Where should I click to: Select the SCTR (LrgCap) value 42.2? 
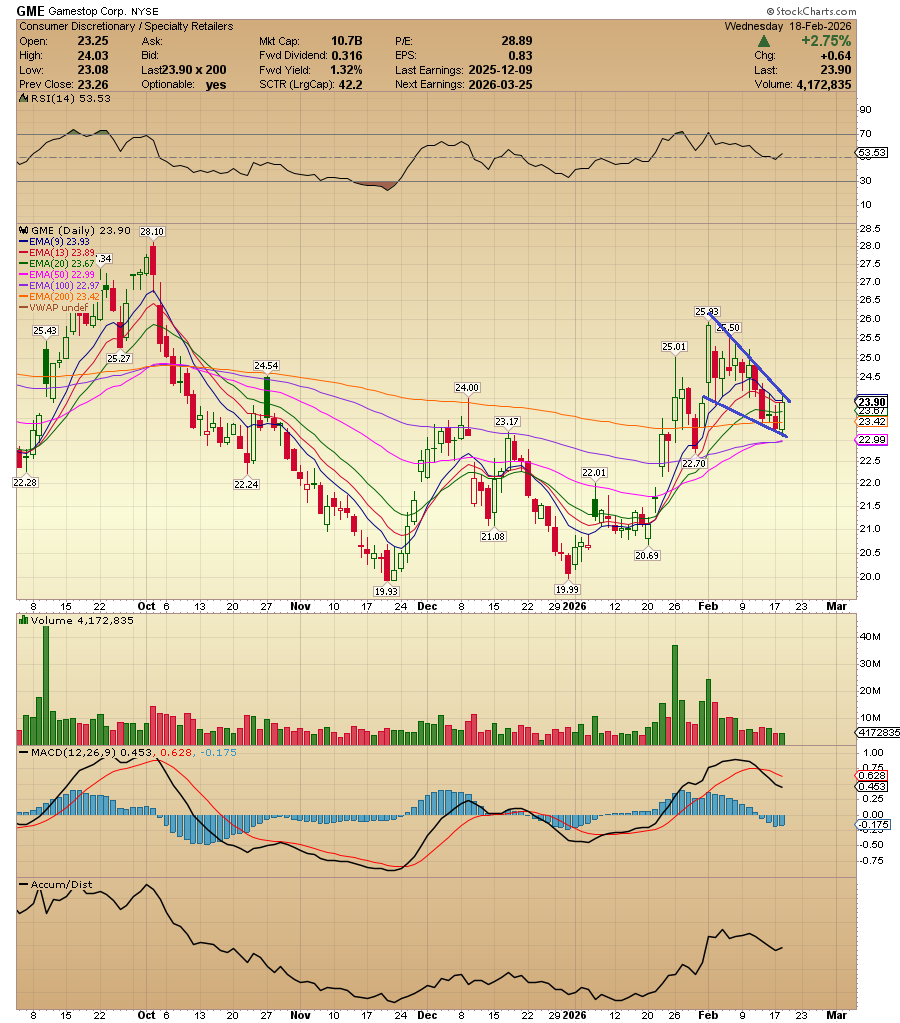pos(350,84)
